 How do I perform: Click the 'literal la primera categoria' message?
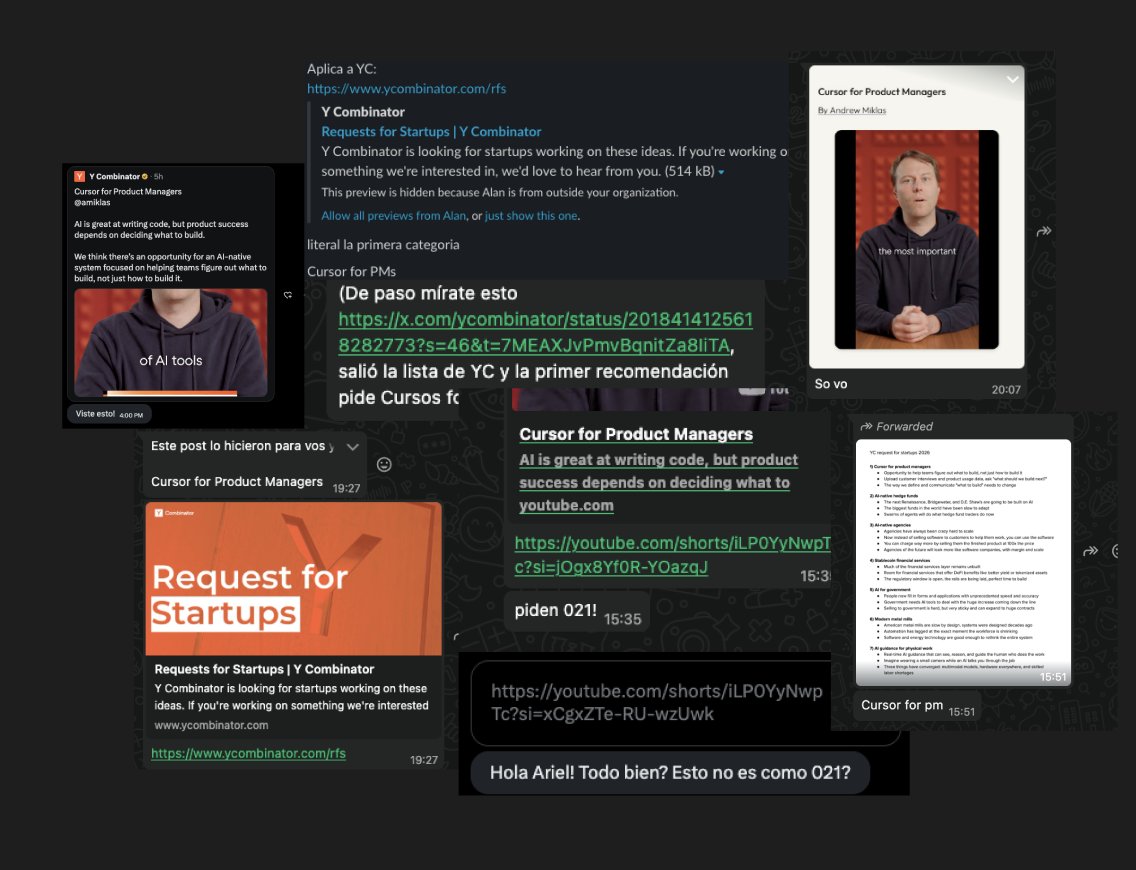tap(383, 244)
